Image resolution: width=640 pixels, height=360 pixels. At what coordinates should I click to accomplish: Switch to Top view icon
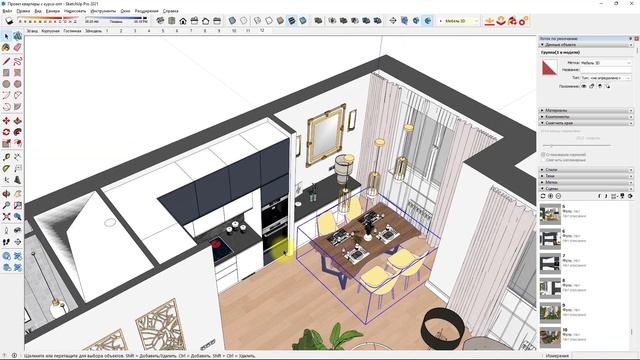[171, 20]
